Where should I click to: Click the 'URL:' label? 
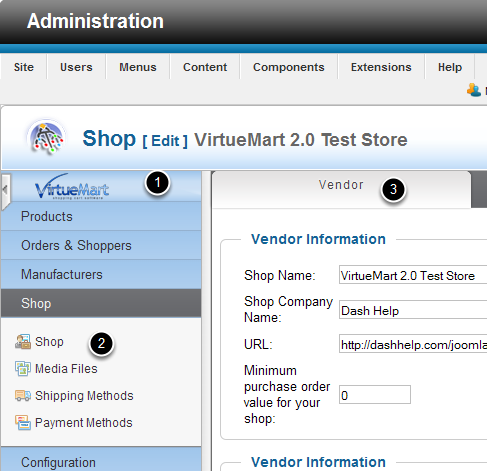(x=258, y=344)
